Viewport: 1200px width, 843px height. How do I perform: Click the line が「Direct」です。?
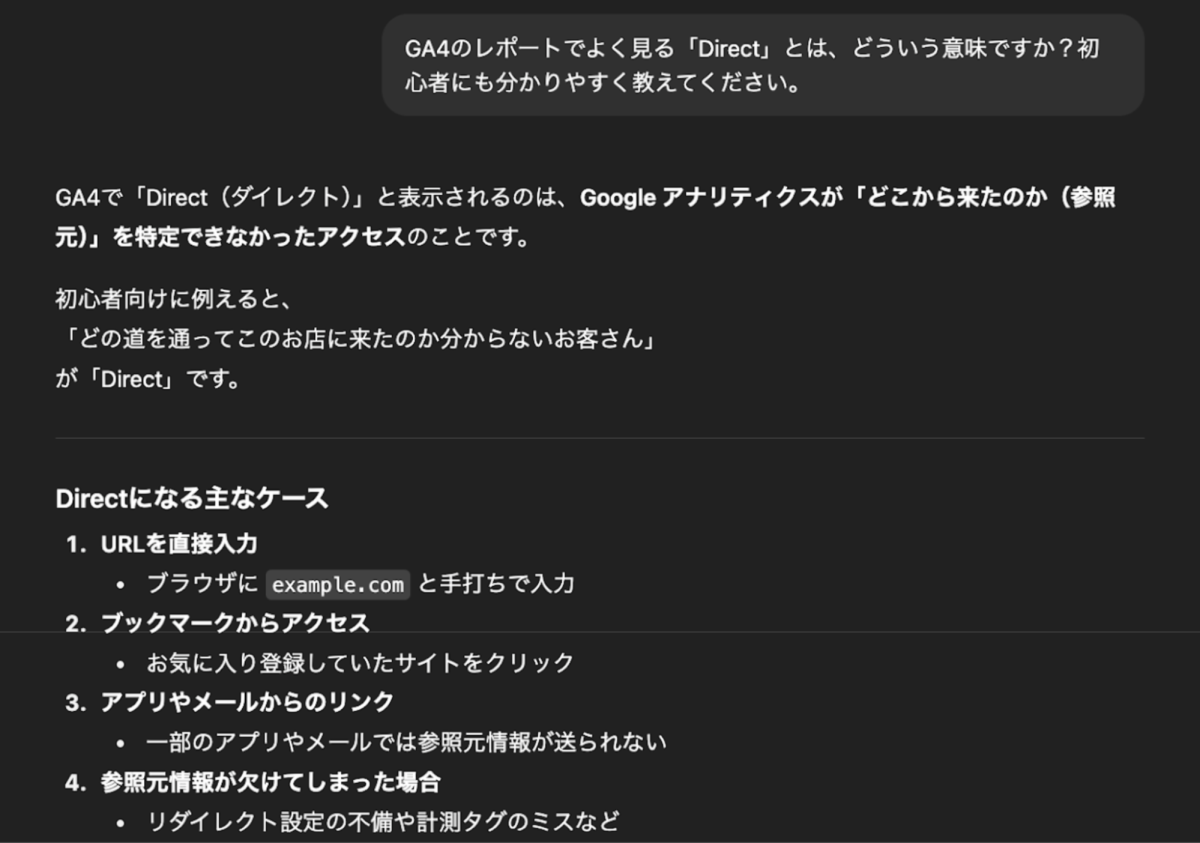pyautogui.click(x=148, y=380)
